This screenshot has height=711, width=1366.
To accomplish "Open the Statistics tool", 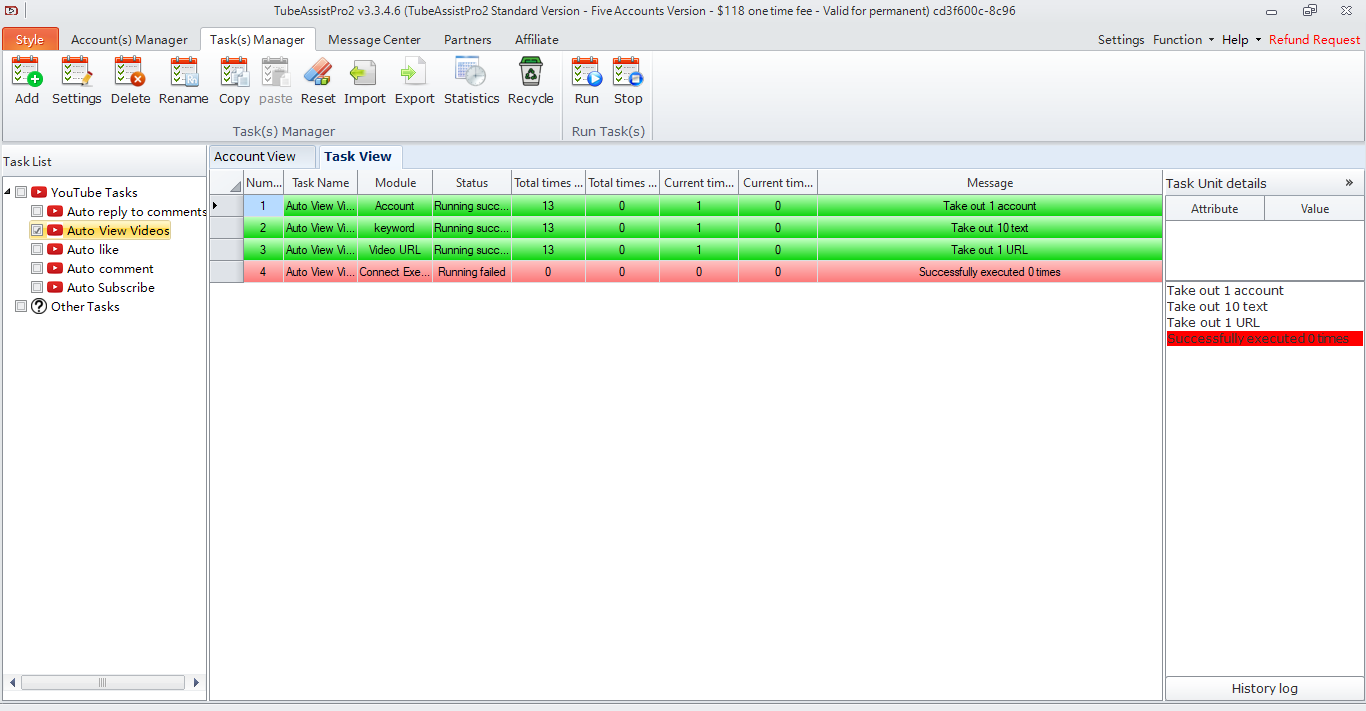I will pyautogui.click(x=471, y=74).
